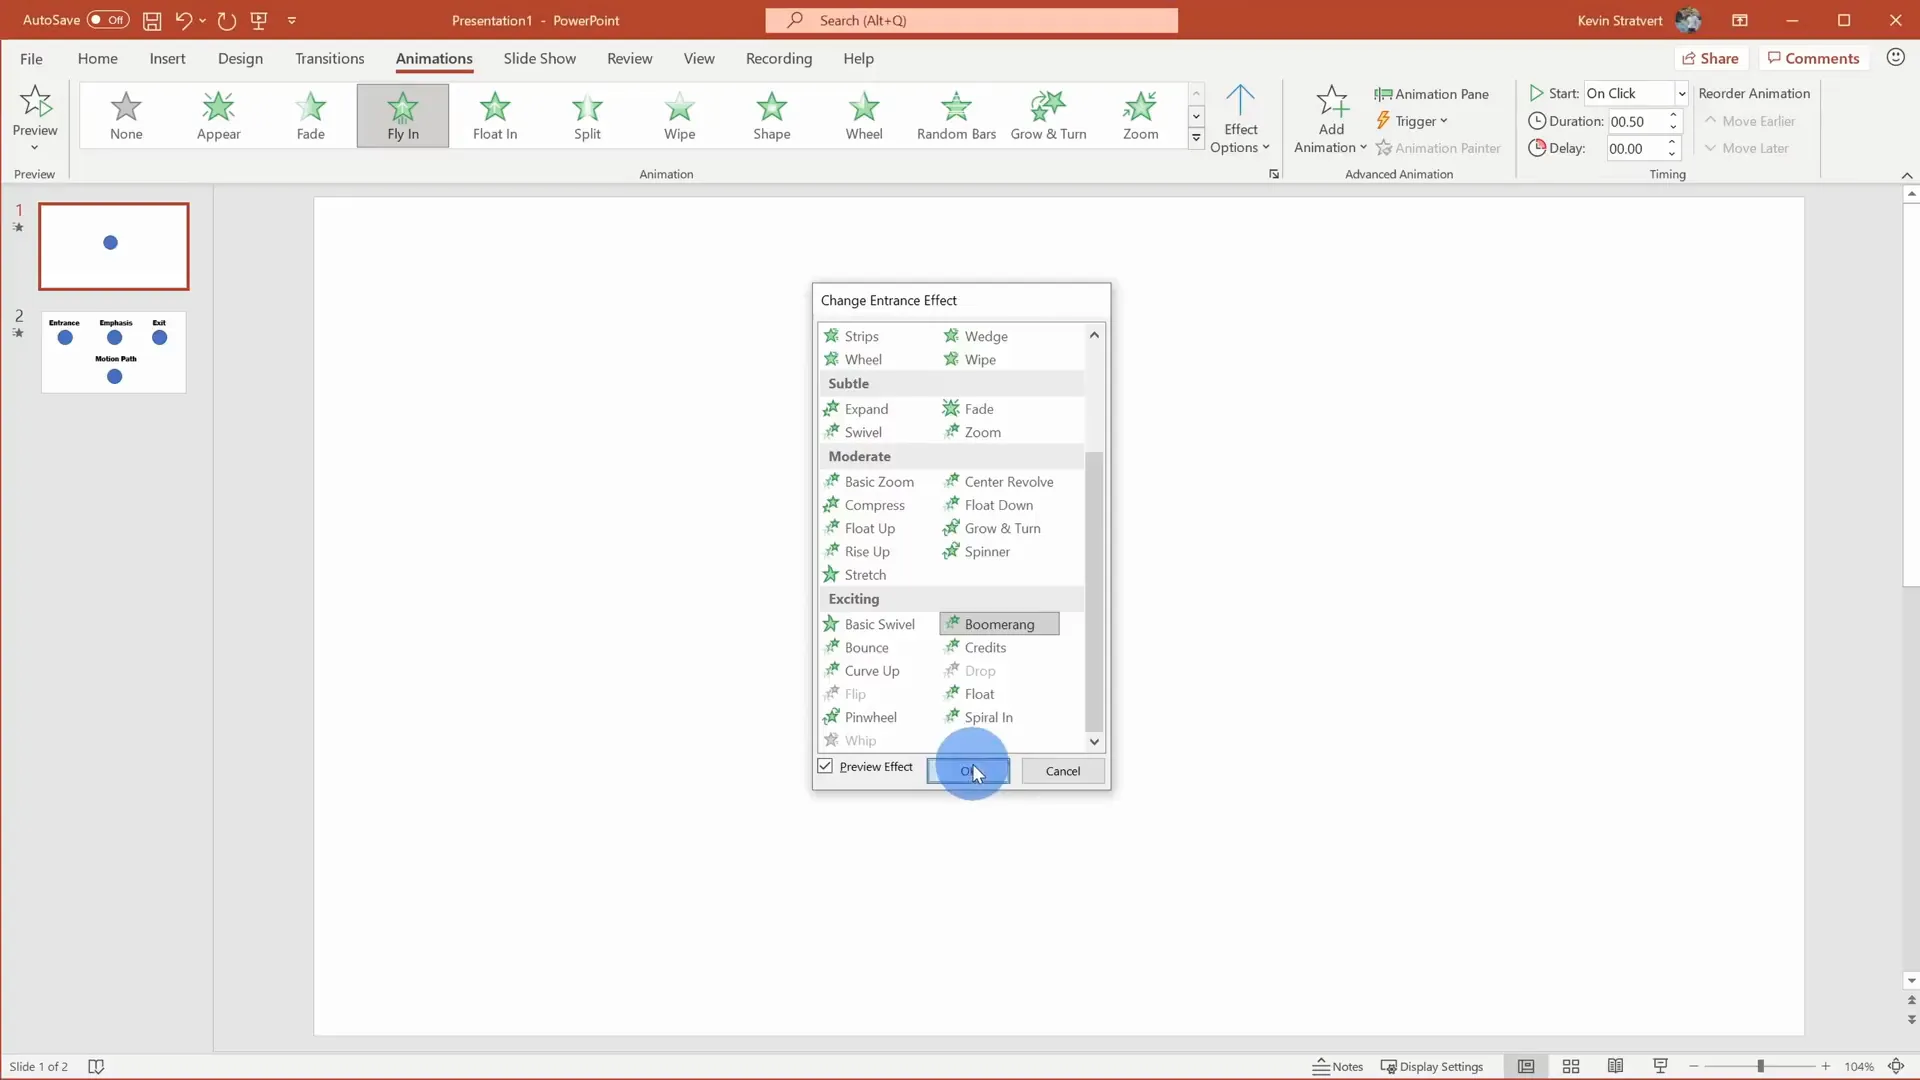Choose the Center Revolve effect
The width and height of the screenshot is (1920, 1080).
pos(998,481)
